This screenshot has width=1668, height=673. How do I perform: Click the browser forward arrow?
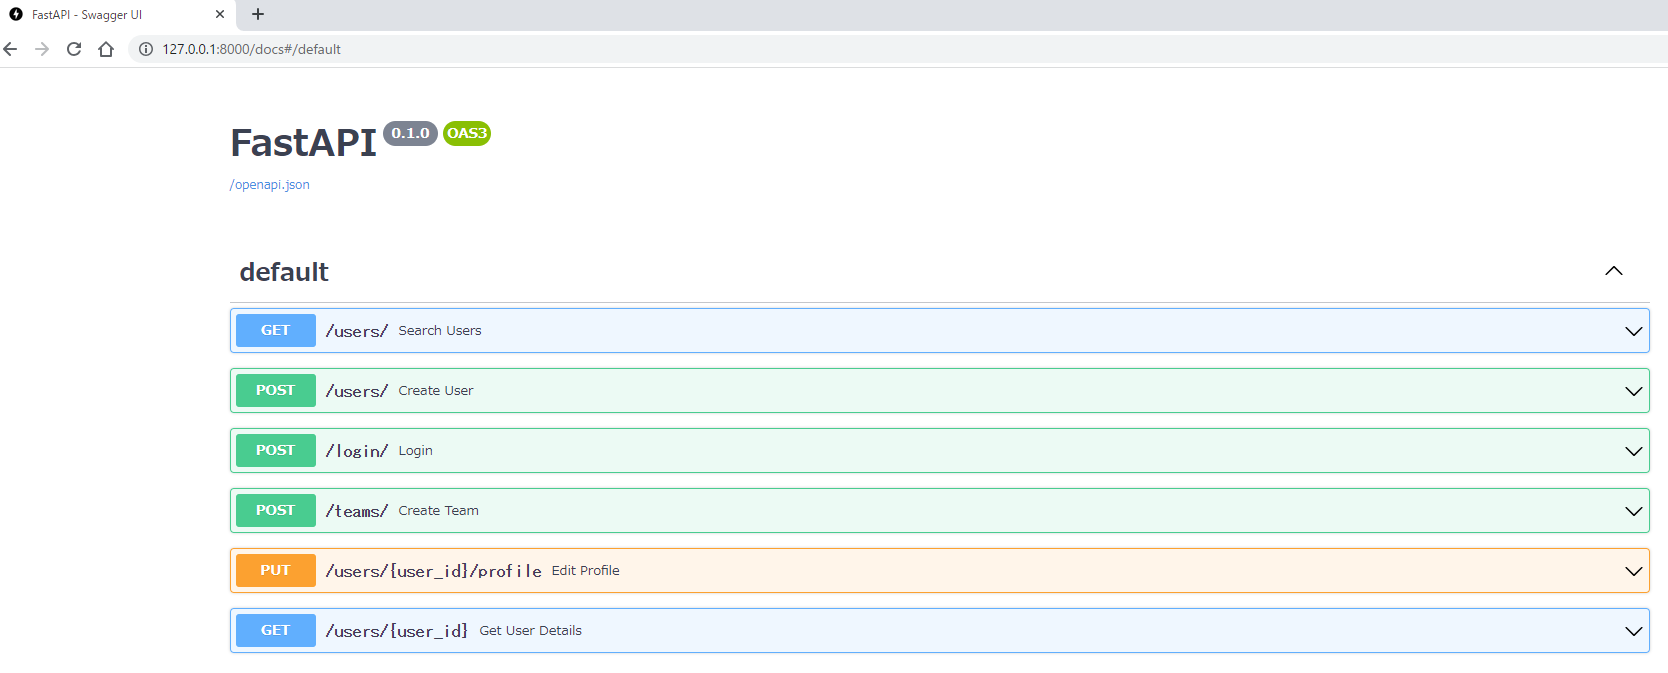click(42, 49)
